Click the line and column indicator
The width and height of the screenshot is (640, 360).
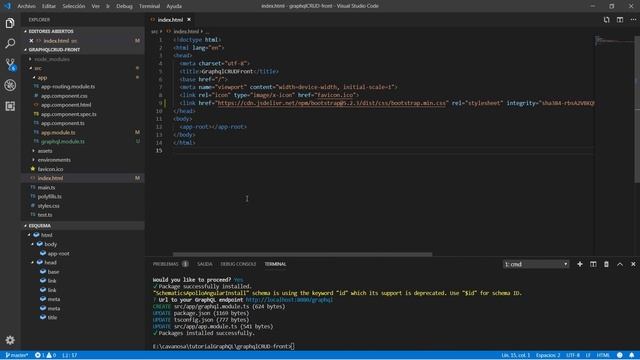tap(516, 355)
